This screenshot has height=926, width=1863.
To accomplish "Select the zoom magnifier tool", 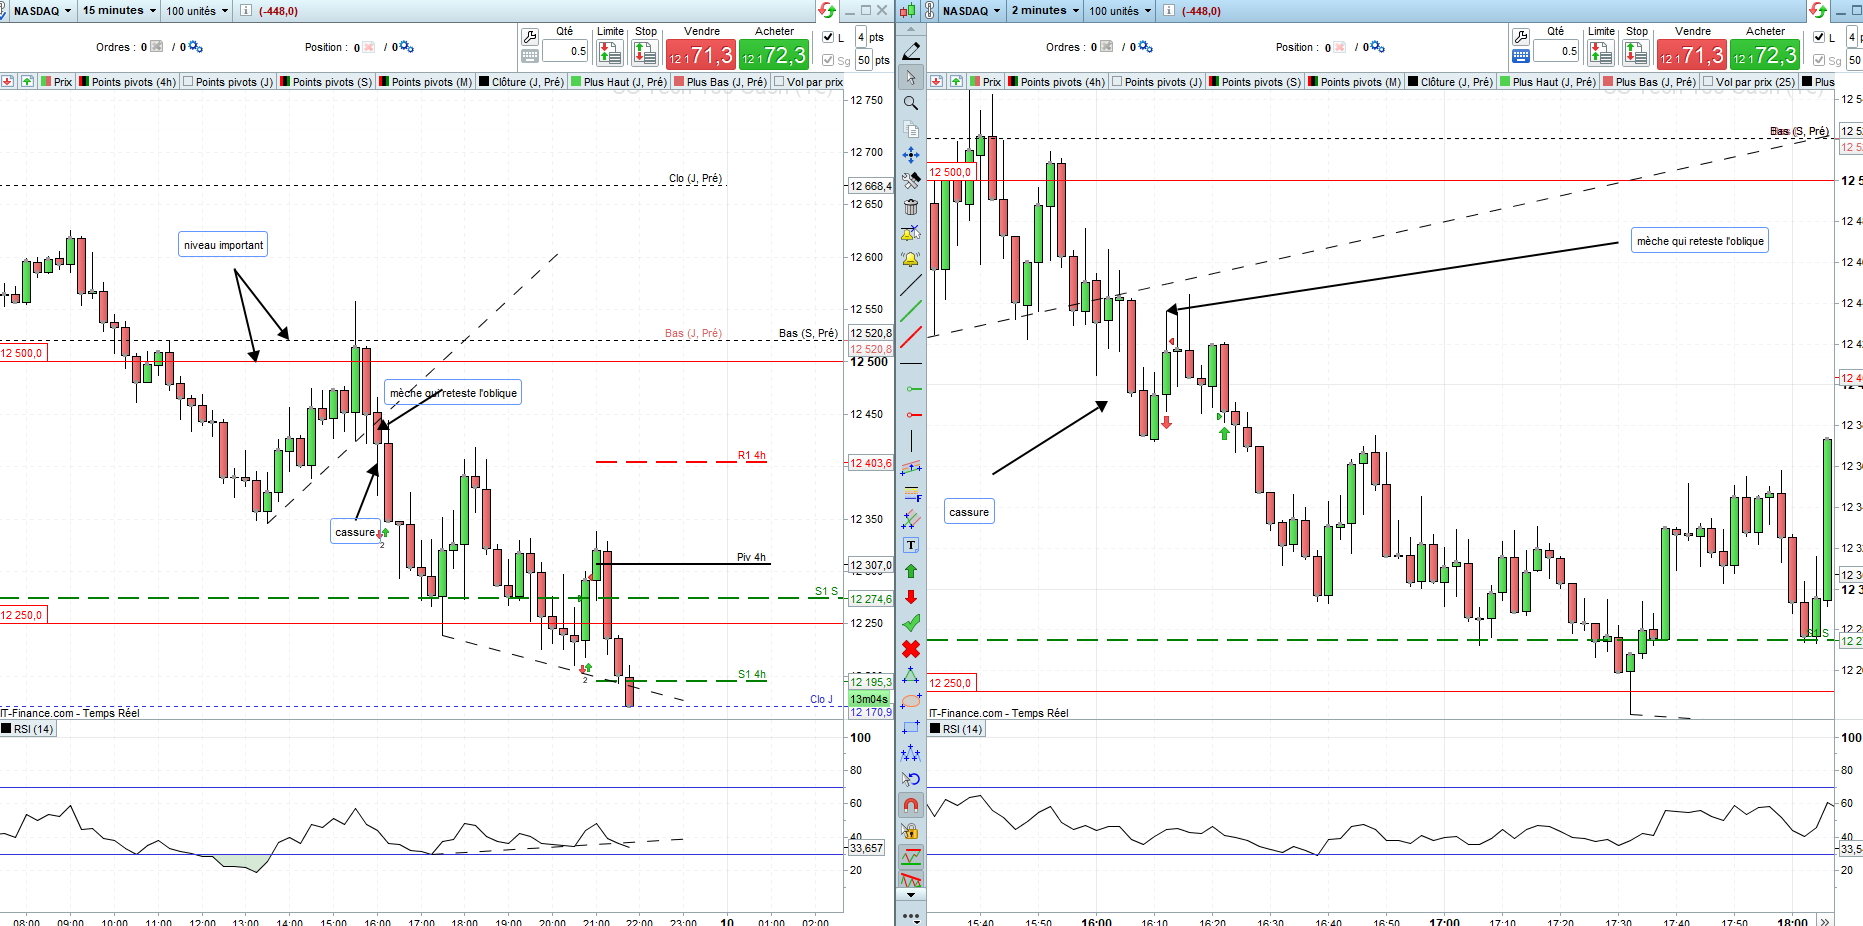I will point(911,103).
